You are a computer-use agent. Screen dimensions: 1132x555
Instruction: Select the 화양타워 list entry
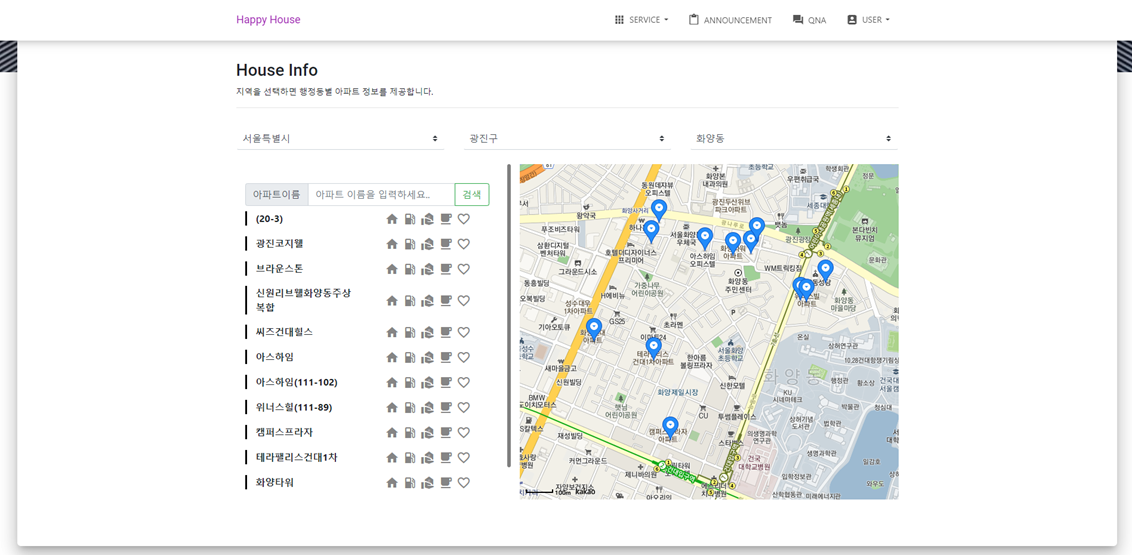[274, 482]
